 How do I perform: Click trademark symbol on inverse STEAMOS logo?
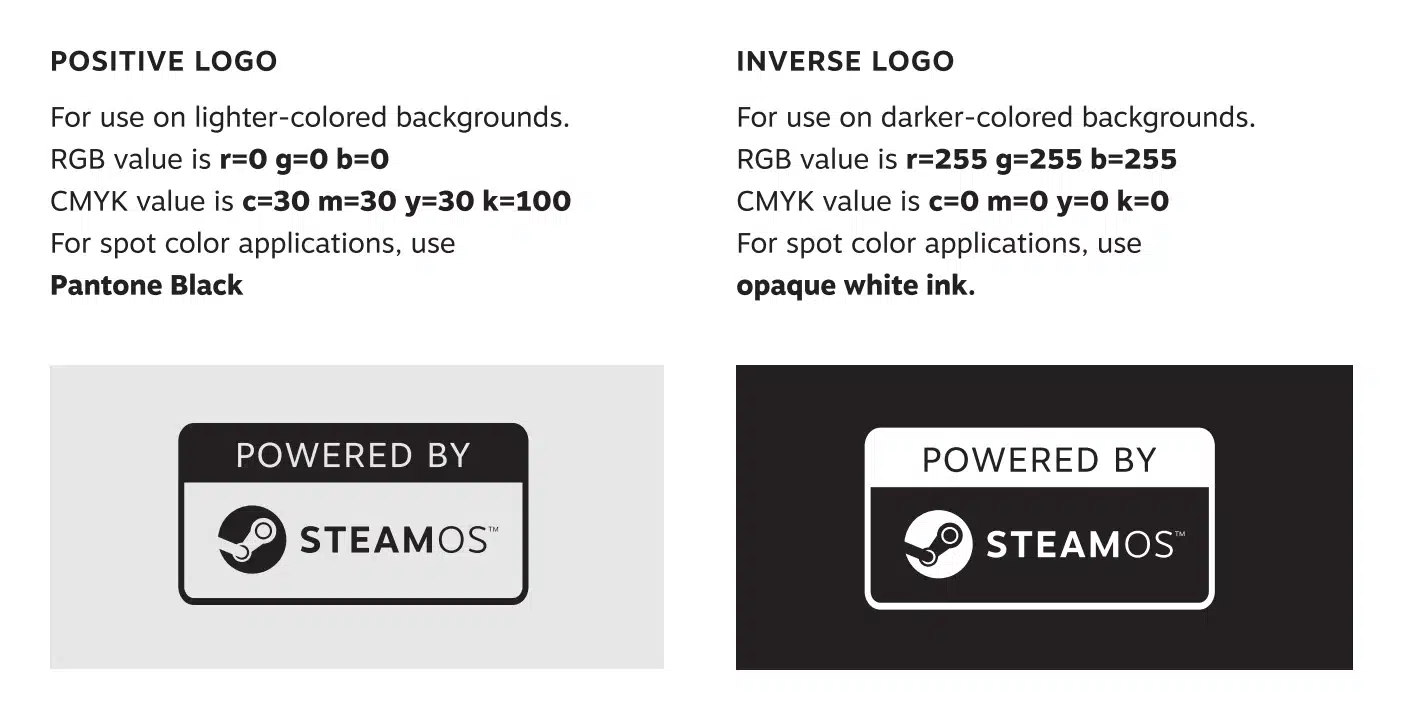point(1178,534)
